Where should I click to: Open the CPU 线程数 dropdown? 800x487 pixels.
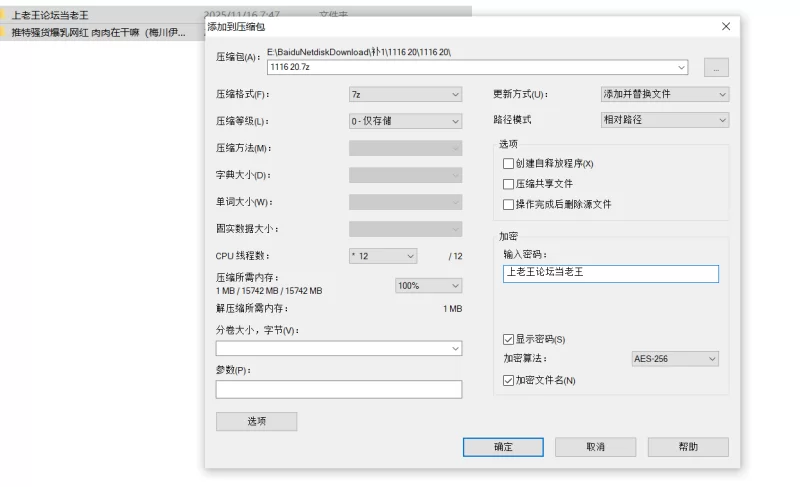[382, 256]
